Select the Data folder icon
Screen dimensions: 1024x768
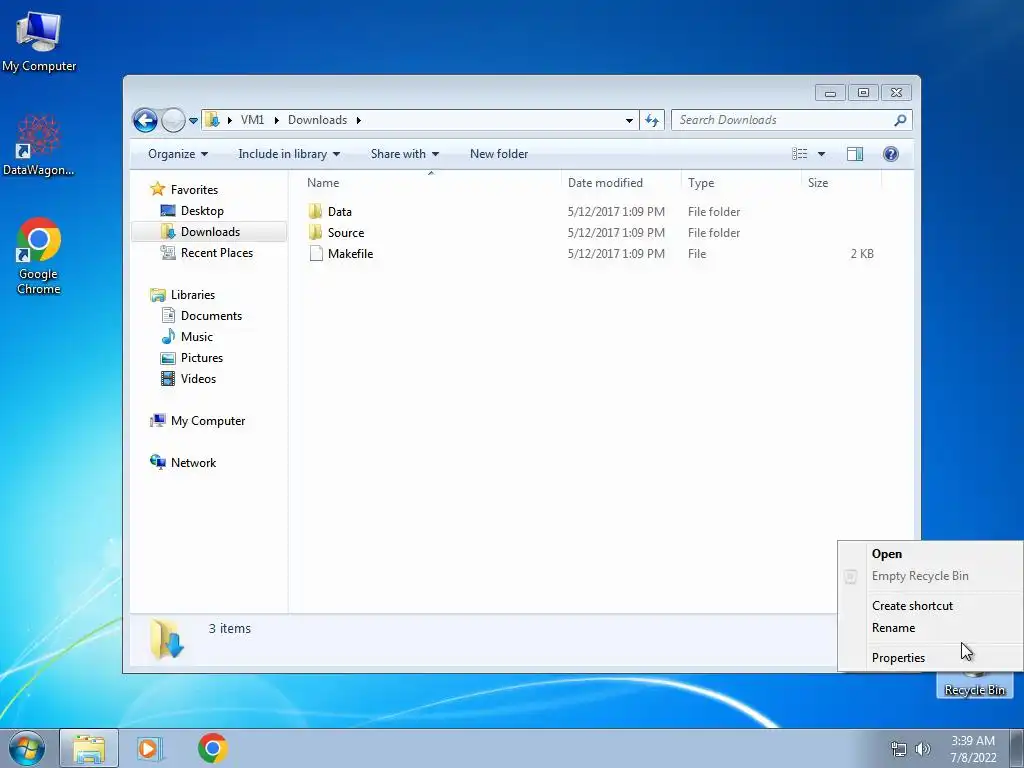coord(315,211)
